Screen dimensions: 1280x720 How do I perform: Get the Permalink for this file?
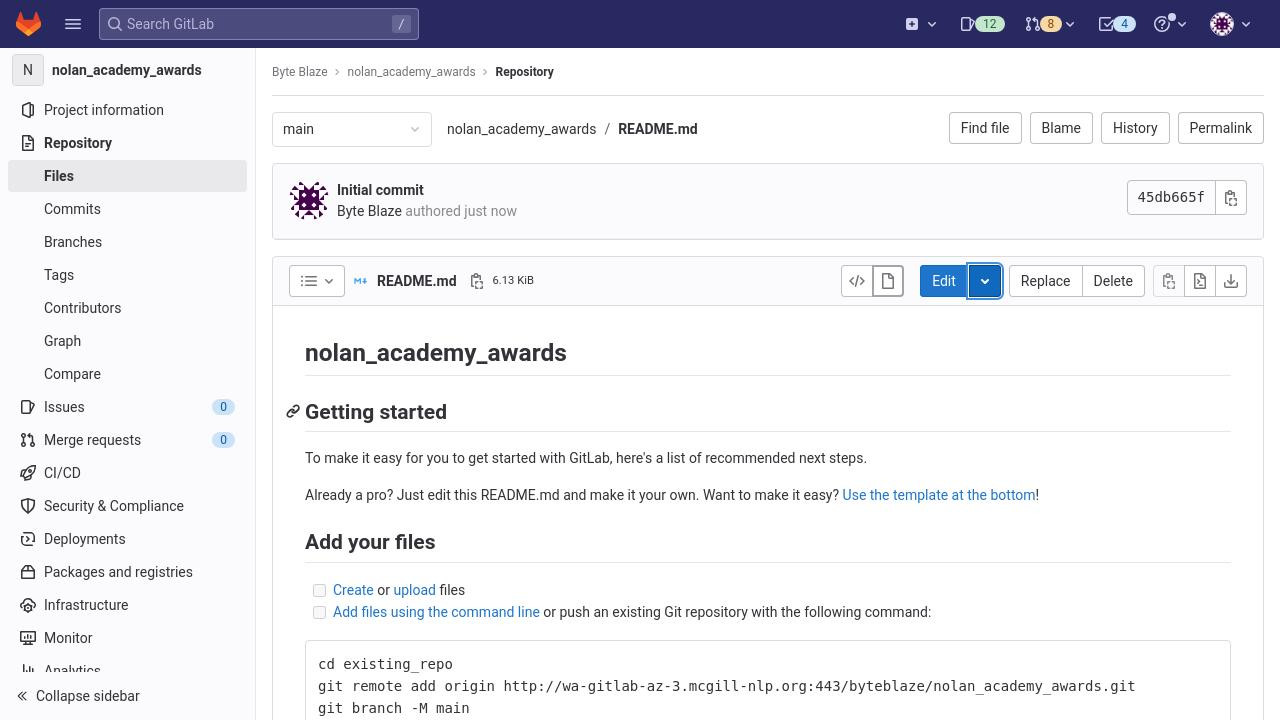click(1221, 128)
